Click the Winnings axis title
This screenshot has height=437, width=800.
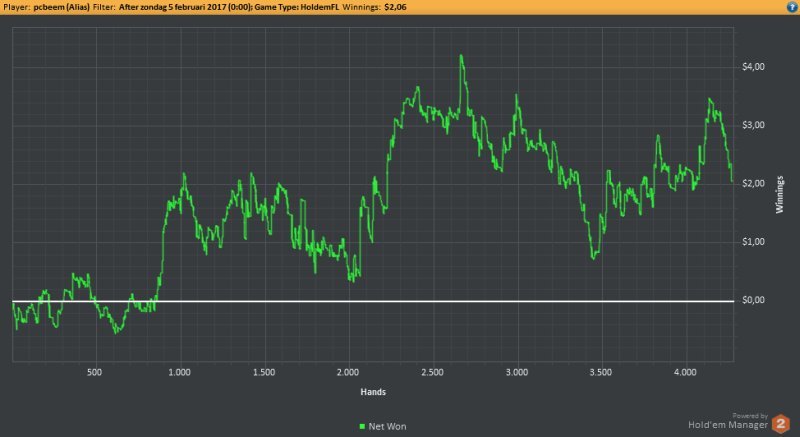tap(780, 194)
